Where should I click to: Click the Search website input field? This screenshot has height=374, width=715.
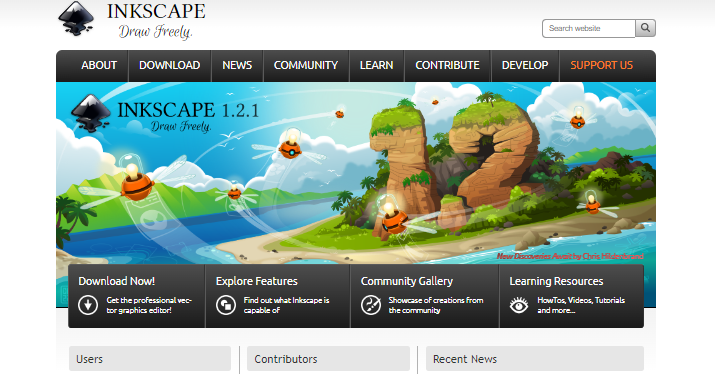click(x=589, y=28)
